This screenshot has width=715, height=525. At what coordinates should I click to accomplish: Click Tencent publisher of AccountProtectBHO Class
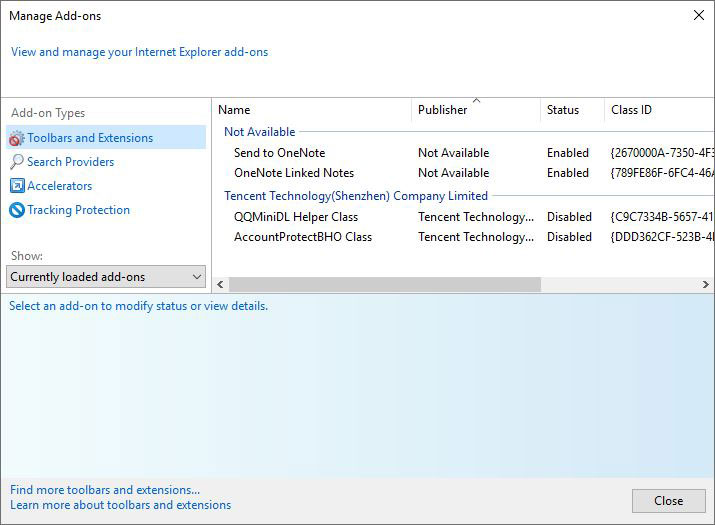476,237
